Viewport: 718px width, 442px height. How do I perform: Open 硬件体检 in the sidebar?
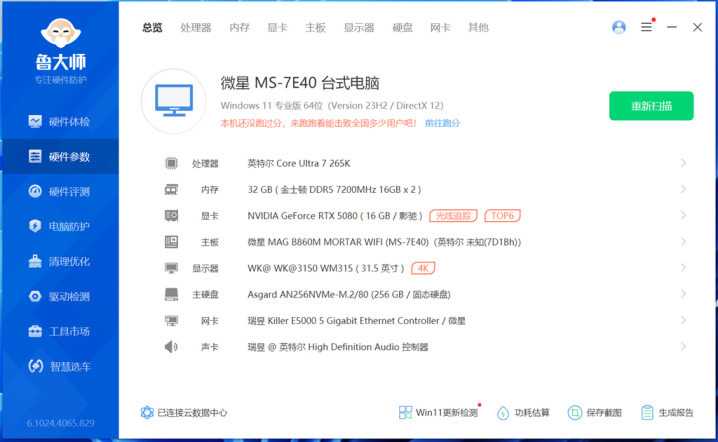pyautogui.click(x=60, y=121)
